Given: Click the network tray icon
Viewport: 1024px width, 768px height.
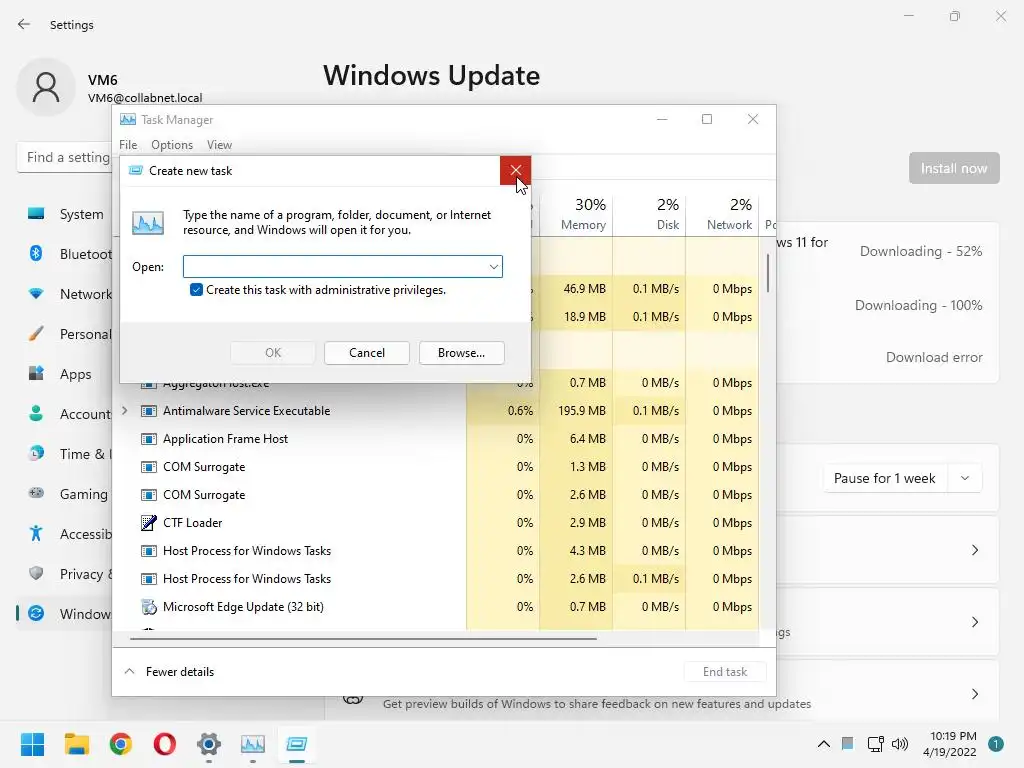Looking at the screenshot, I should pos(875,744).
